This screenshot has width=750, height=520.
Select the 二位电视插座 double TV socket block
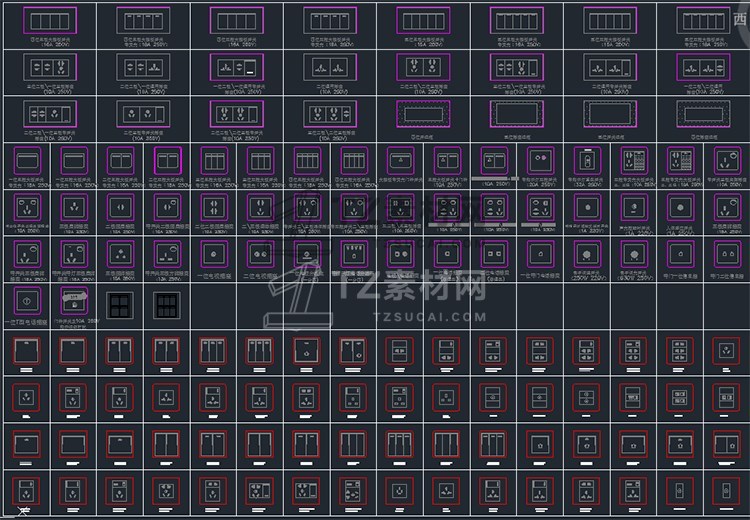pyautogui.click(x=261, y=254)
